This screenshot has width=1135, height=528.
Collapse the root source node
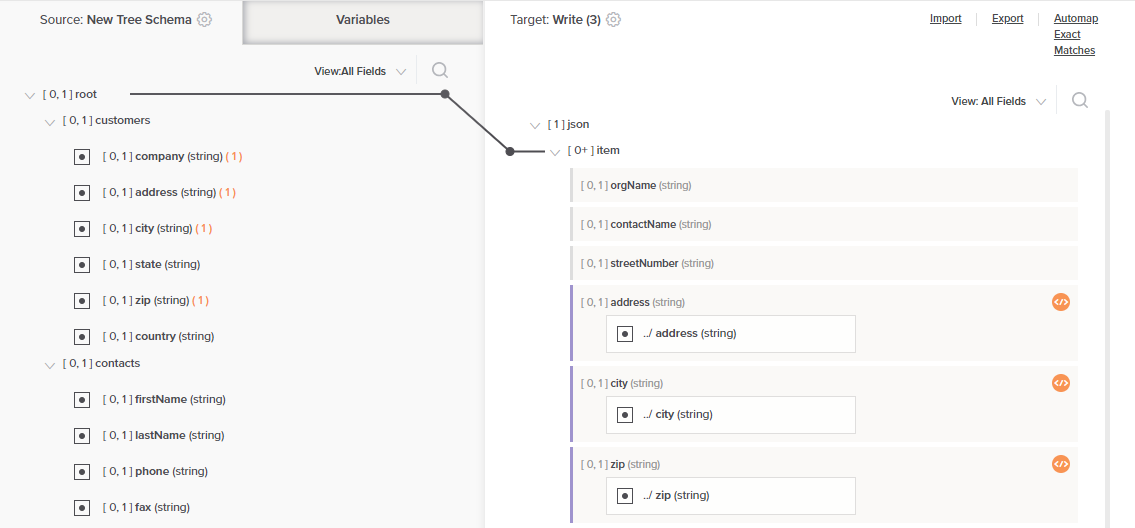pyautogui.click(x=30, y=95)
